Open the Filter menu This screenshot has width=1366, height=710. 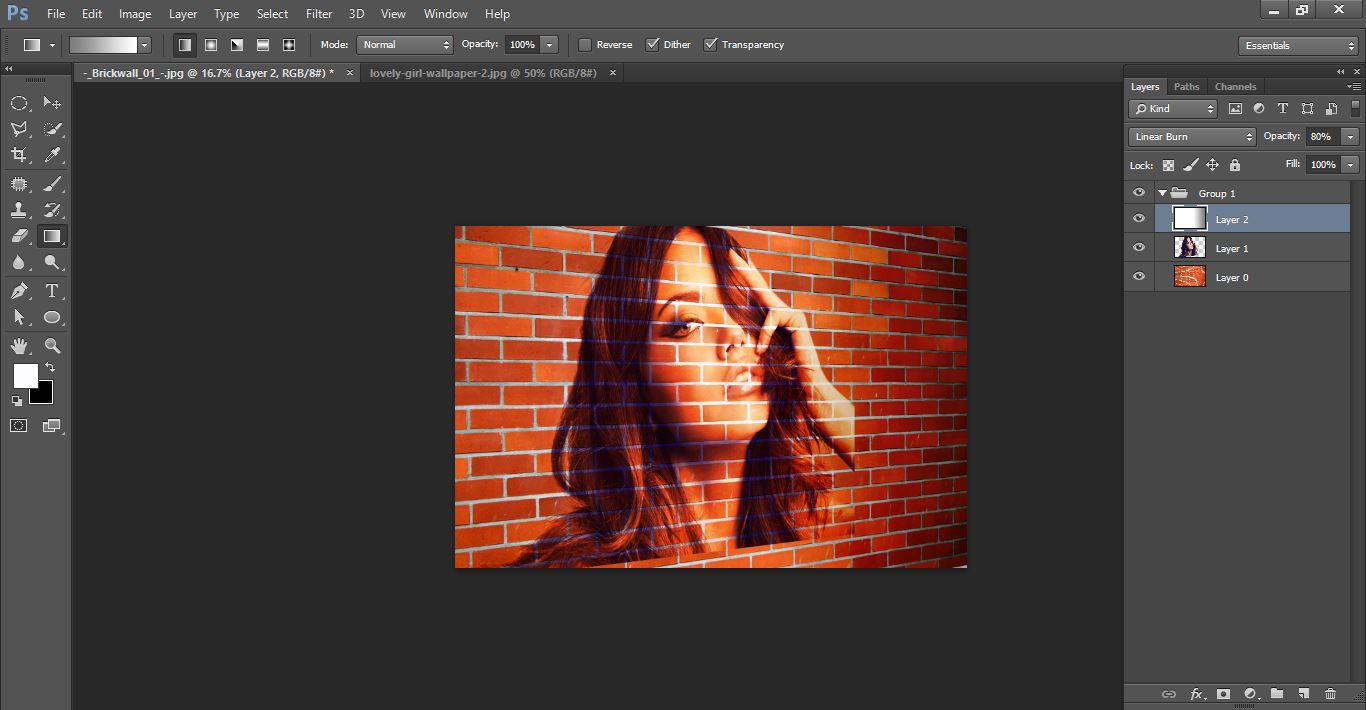(x=318, y=13)
